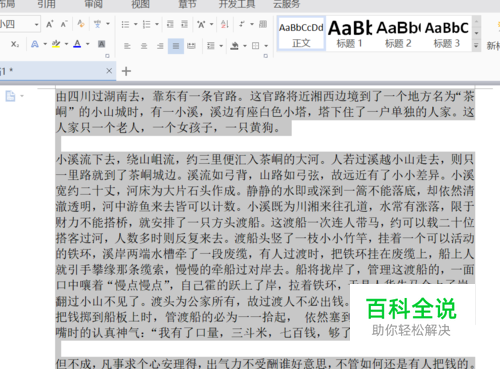Viewport: 500px width, 369px height.
Task: Apply the 标题 2 heading style
Action: (x=398, y=33)
